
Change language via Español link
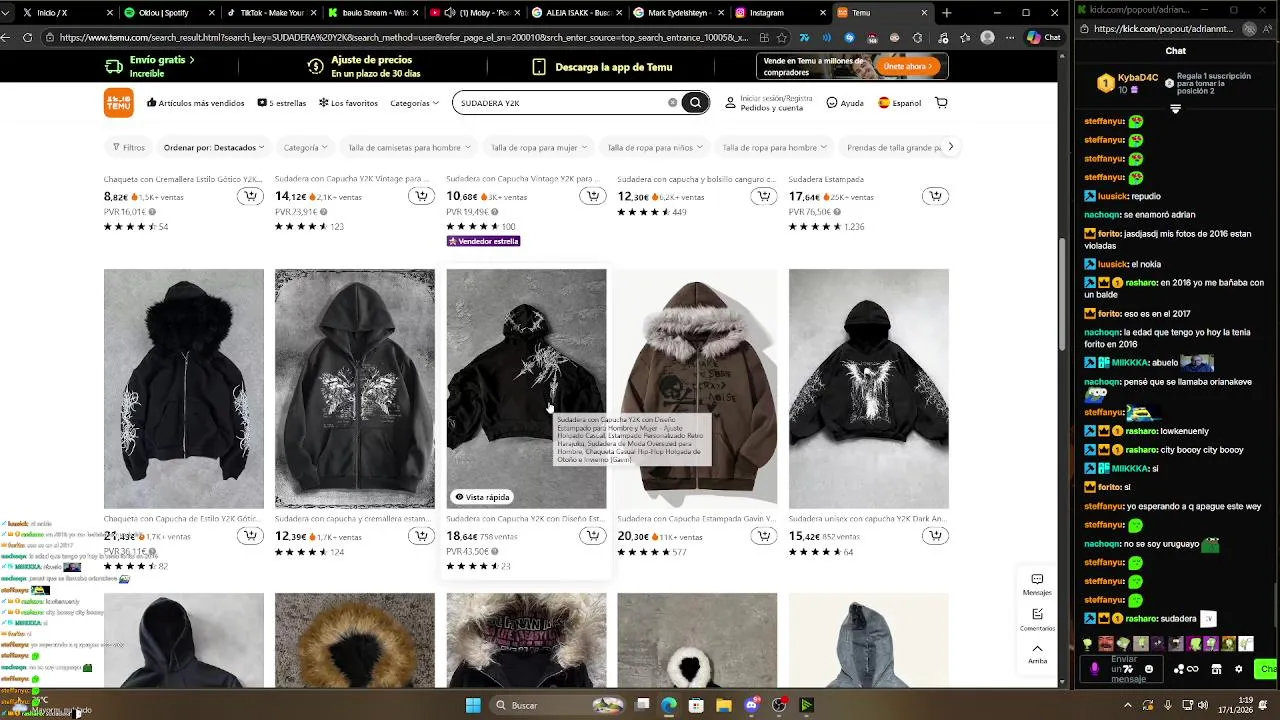(899, 103)
